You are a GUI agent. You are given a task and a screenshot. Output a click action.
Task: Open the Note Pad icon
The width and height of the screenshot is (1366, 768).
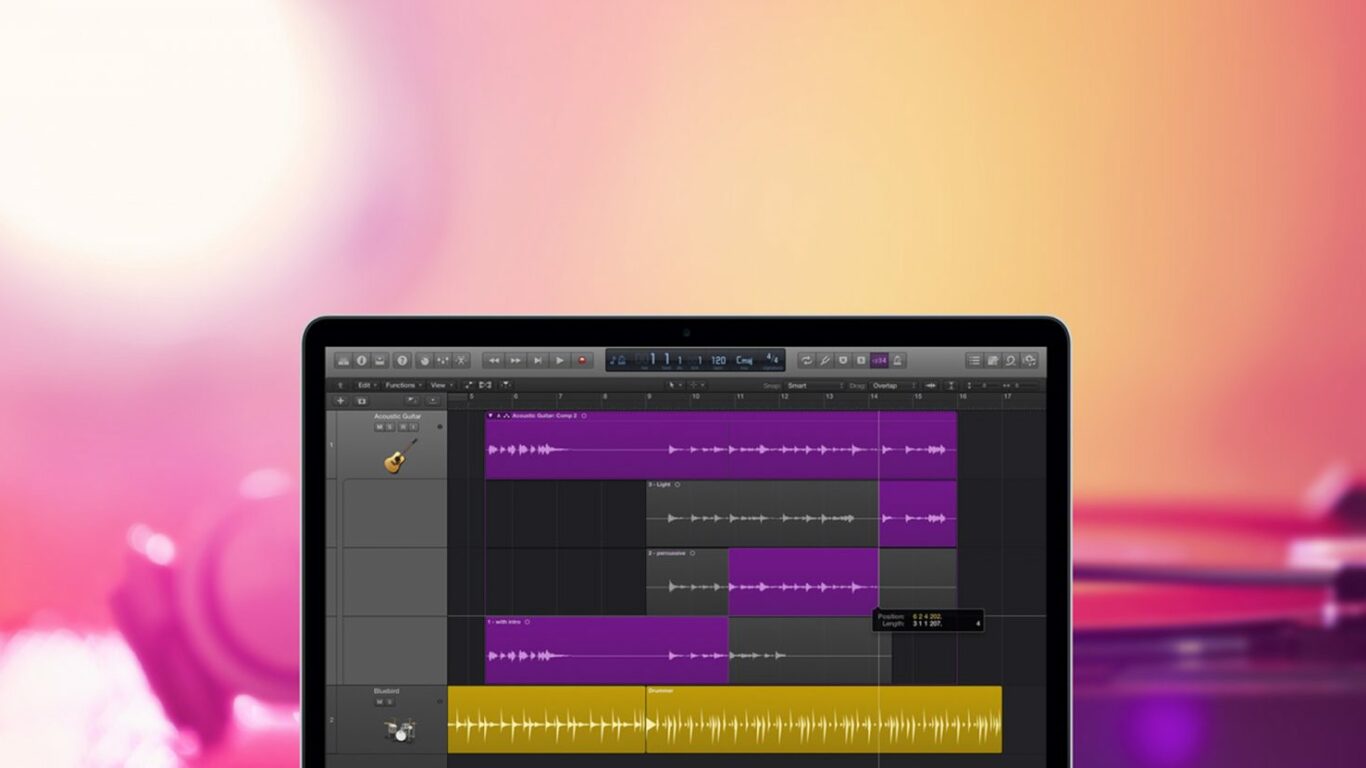coord(992,361)
